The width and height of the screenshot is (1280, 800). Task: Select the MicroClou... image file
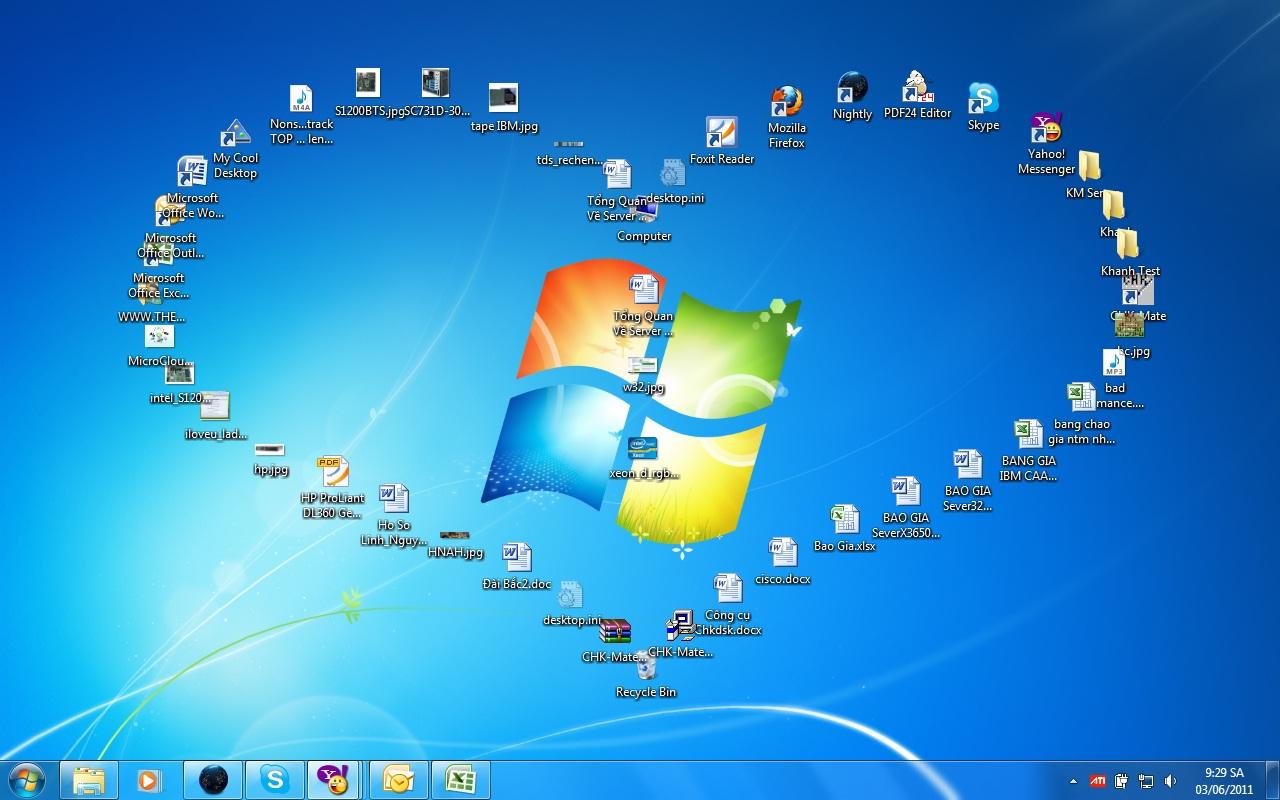[x=159, y=337]
